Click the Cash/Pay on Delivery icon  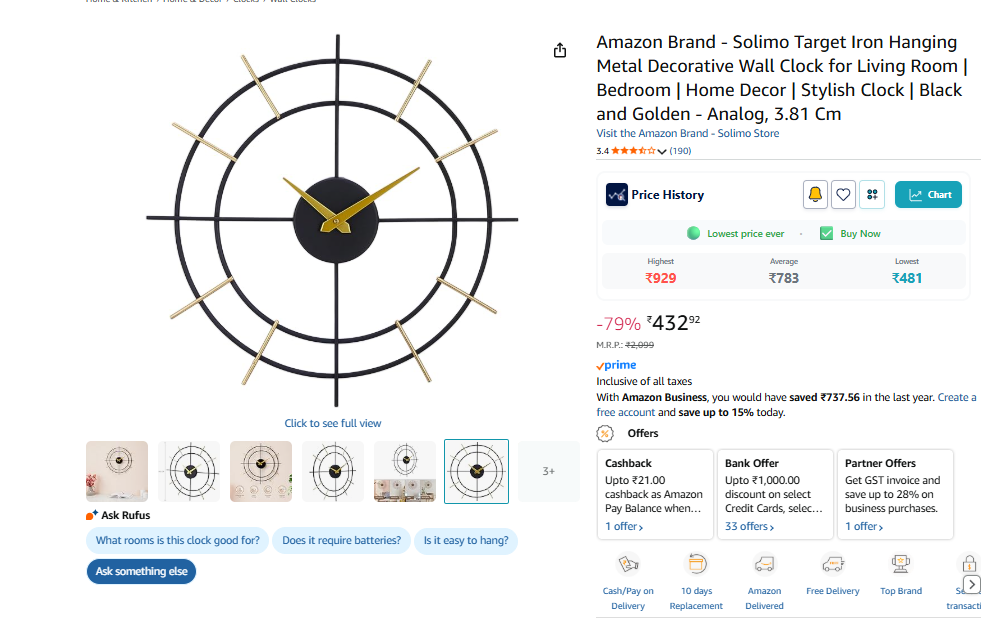pyautogui.click(x=628, y=564)
